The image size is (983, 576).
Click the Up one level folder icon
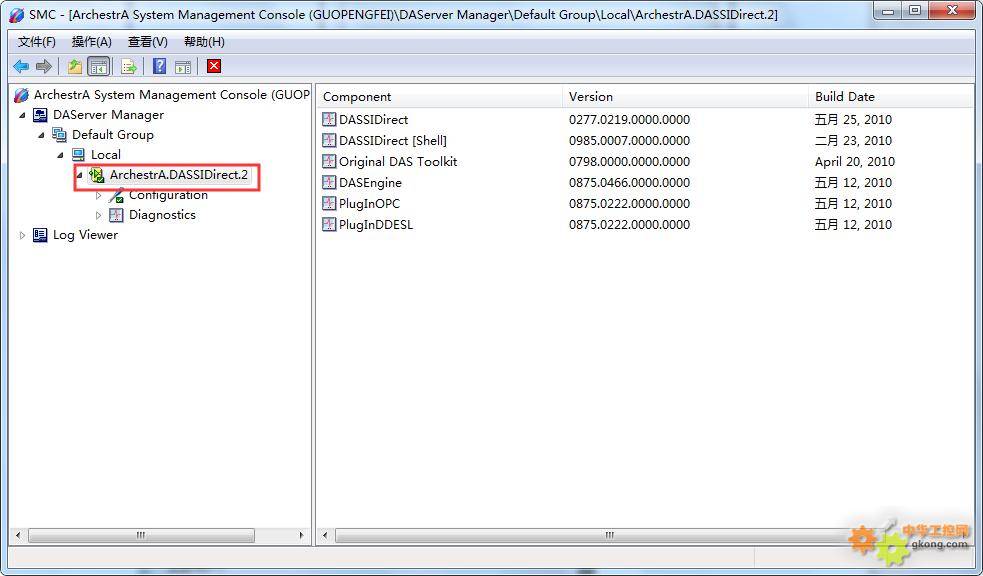click(75, 67)
